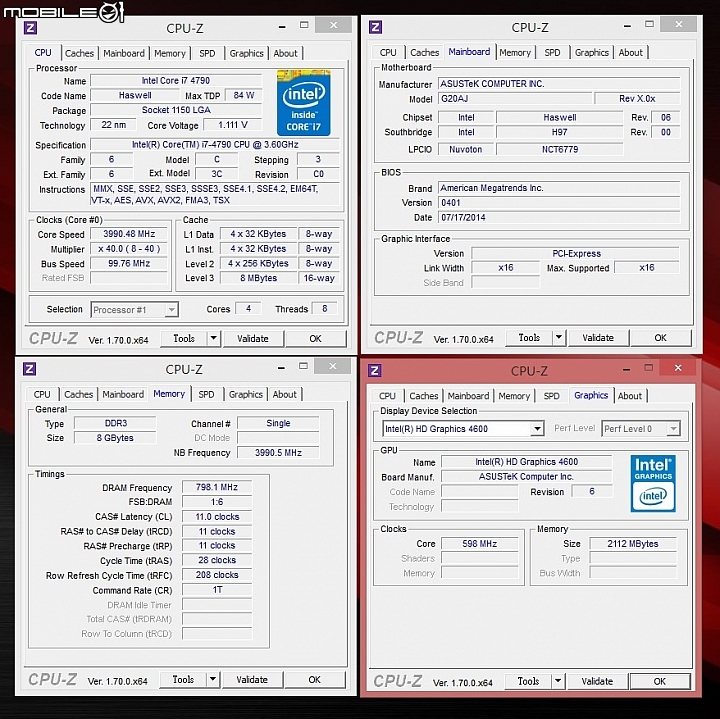Screen dimensions: 720x719
Task: Click the Southbridge value H97
Action: coord(560,132)
